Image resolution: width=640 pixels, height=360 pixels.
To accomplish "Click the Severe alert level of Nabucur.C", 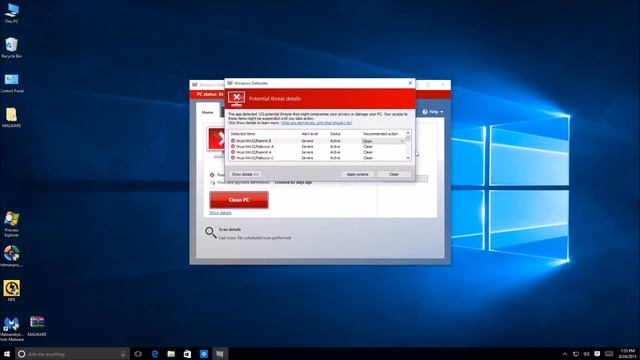I will pos(307,158).
